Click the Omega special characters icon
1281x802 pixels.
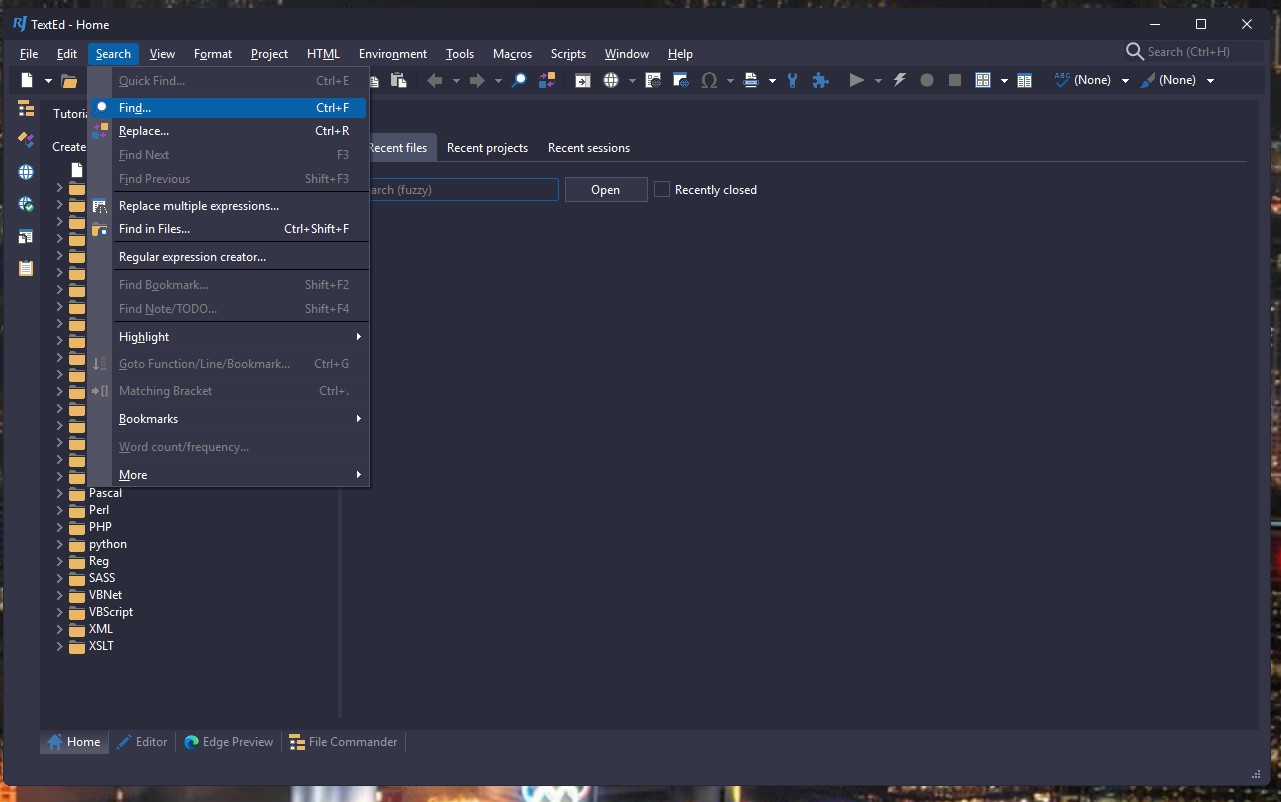tap(709, 81)
